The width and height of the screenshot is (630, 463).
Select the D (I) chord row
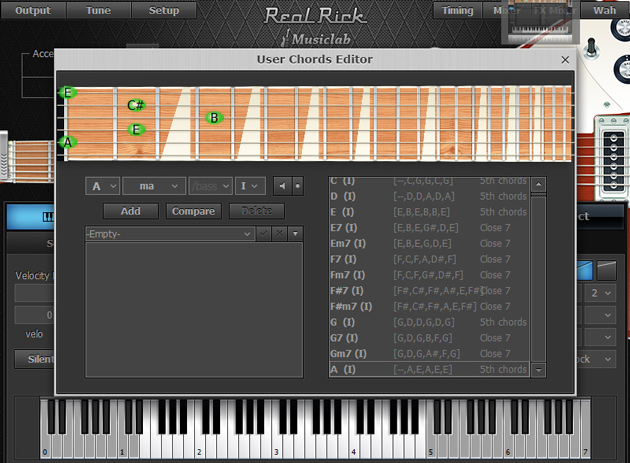click(x=429, y=196)
